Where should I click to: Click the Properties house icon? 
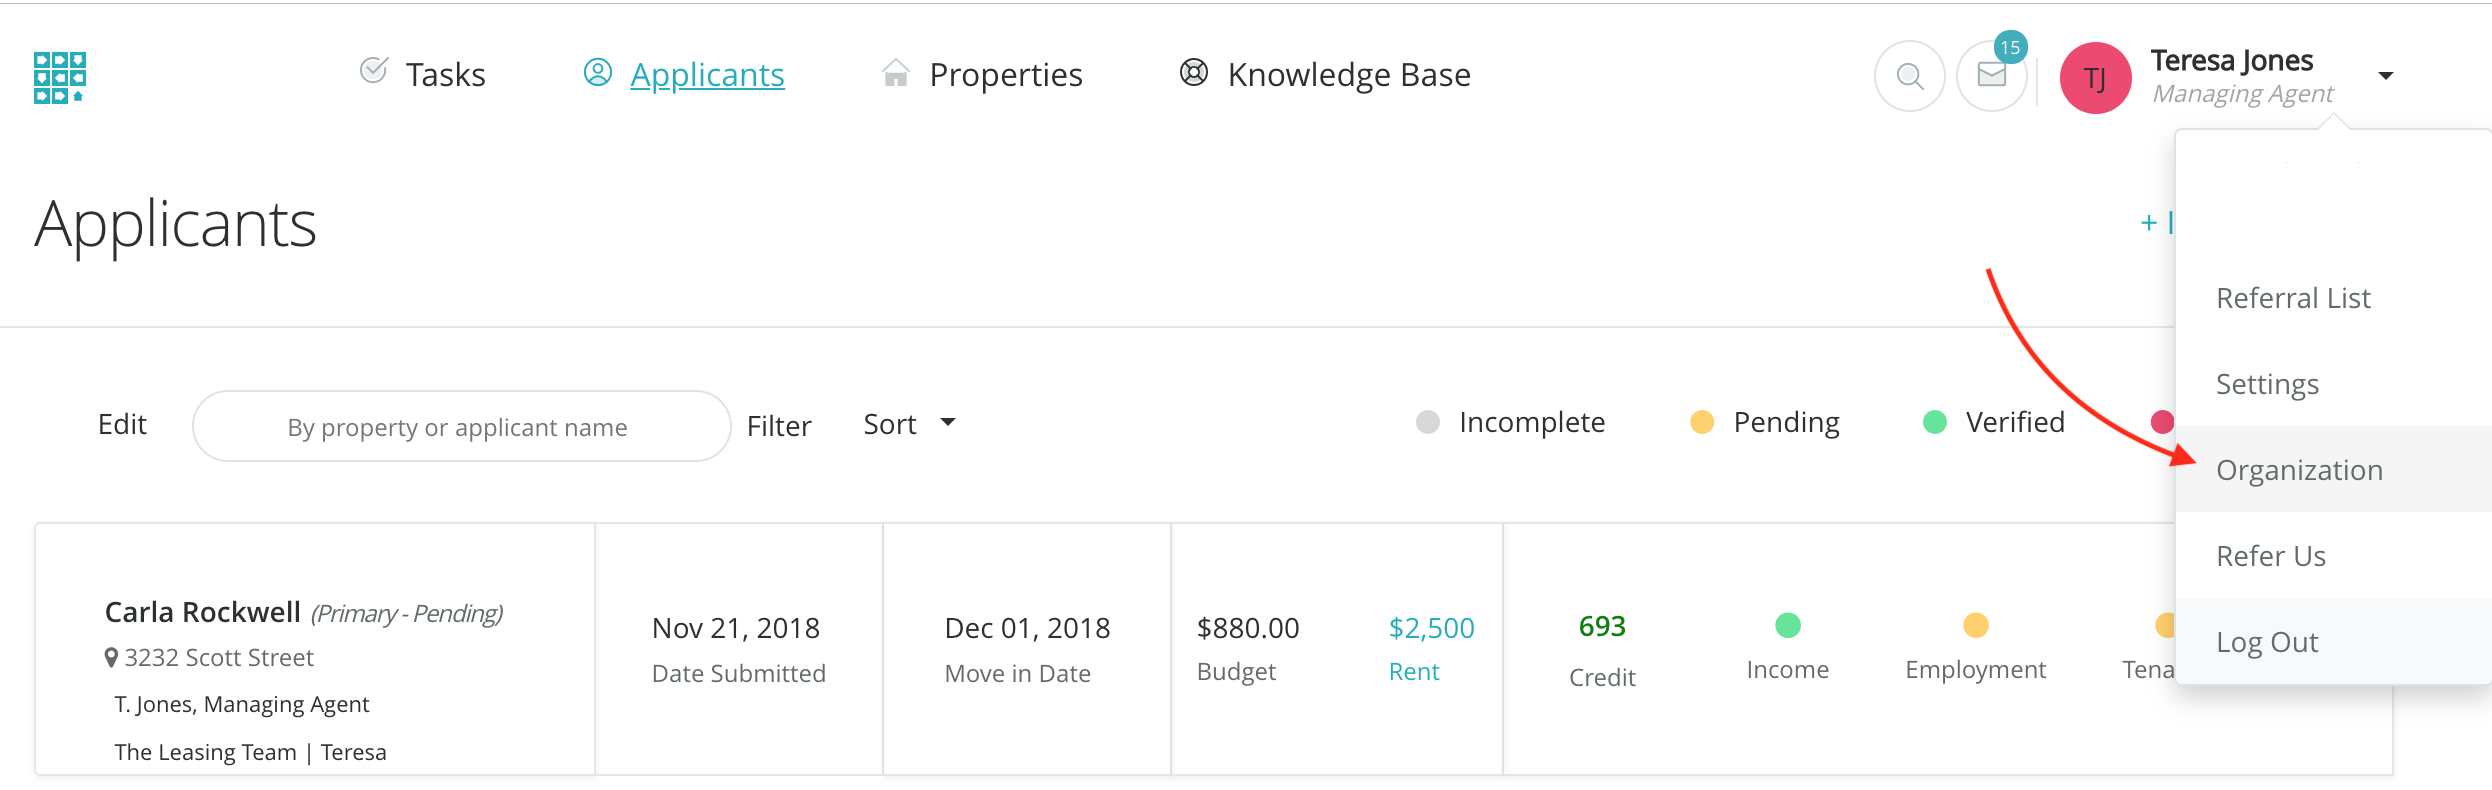[896, 73]
